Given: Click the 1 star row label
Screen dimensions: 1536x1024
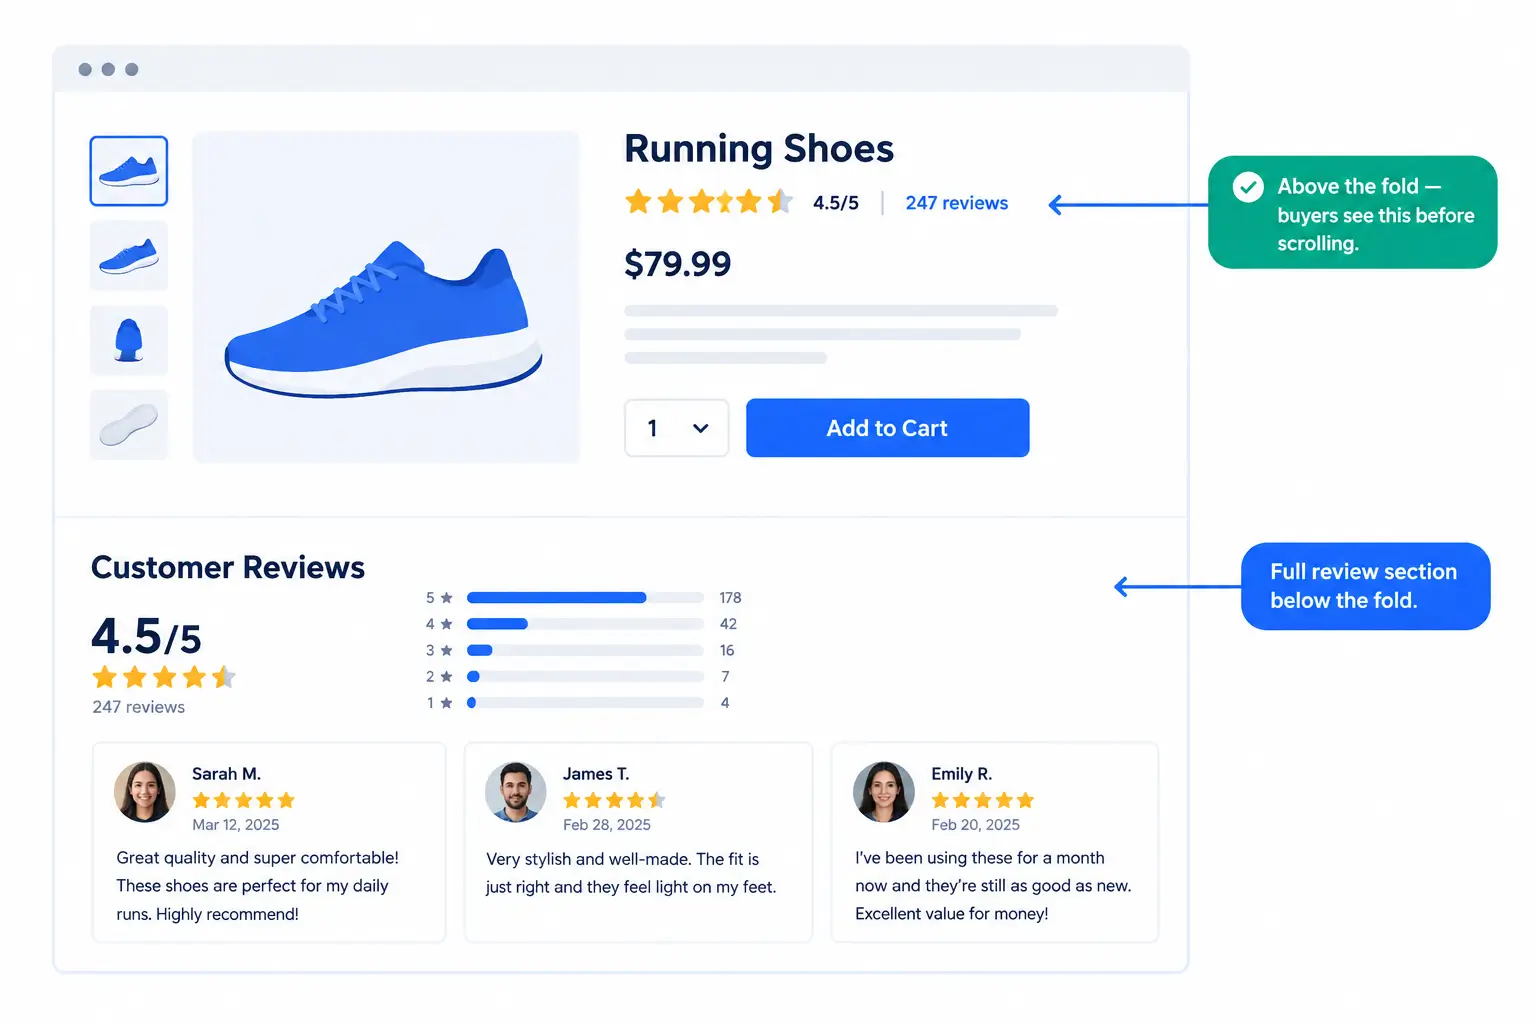Looking at the screenshot, I should 439,703.
